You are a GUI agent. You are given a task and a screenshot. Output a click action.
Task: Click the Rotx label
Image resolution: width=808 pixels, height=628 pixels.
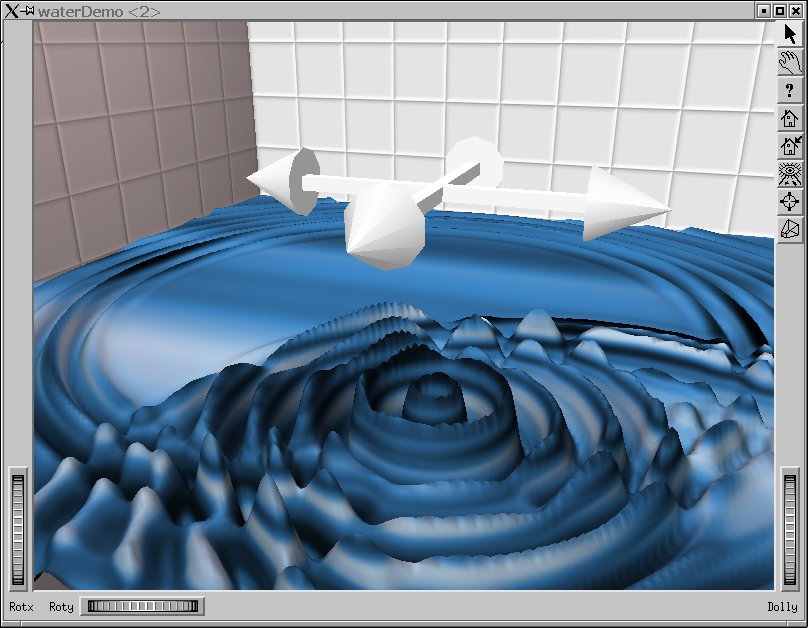21,607
